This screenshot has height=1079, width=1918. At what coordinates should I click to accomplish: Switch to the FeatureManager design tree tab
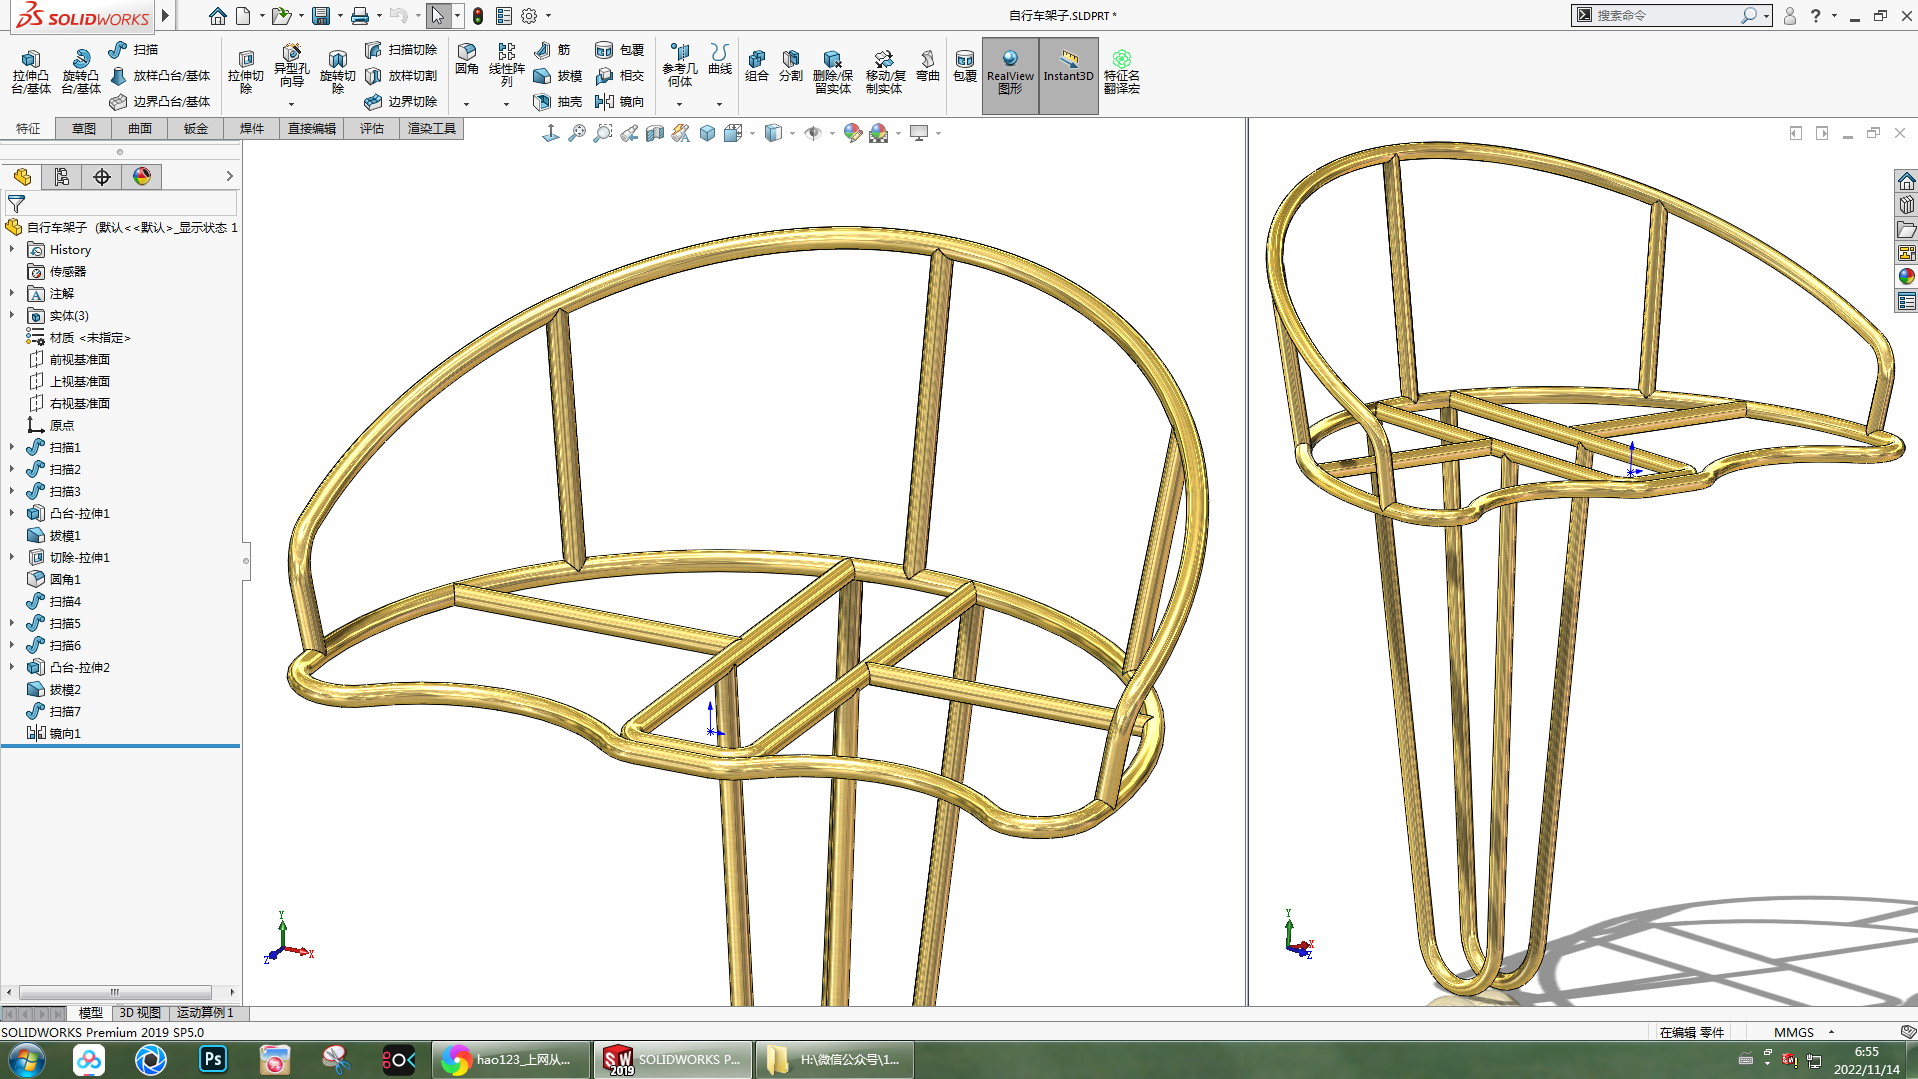click(22, 177)
